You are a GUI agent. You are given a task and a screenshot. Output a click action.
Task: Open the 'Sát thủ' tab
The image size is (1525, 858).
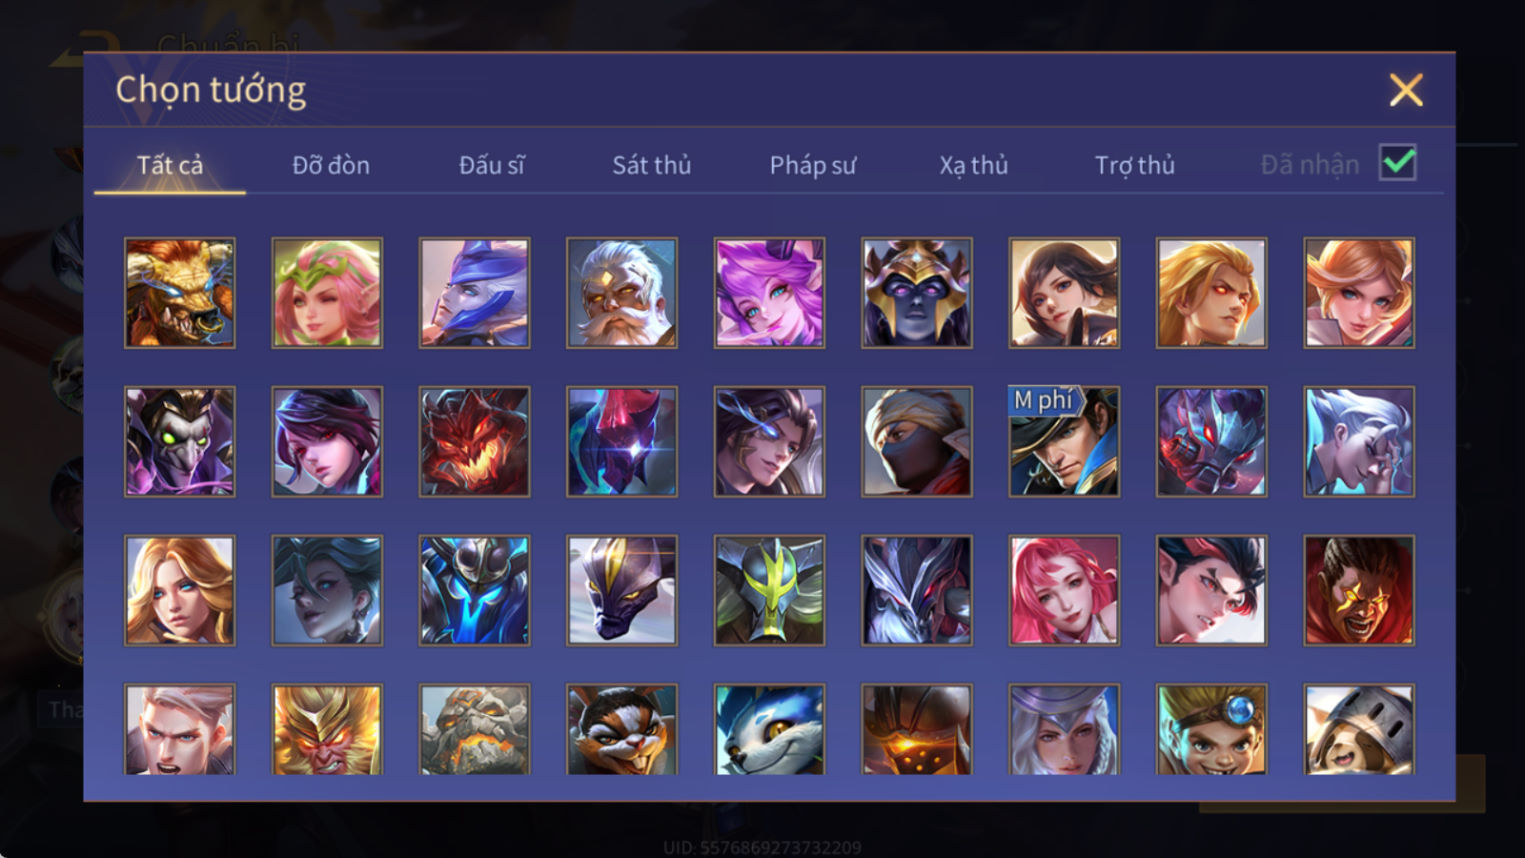point(652,165)
